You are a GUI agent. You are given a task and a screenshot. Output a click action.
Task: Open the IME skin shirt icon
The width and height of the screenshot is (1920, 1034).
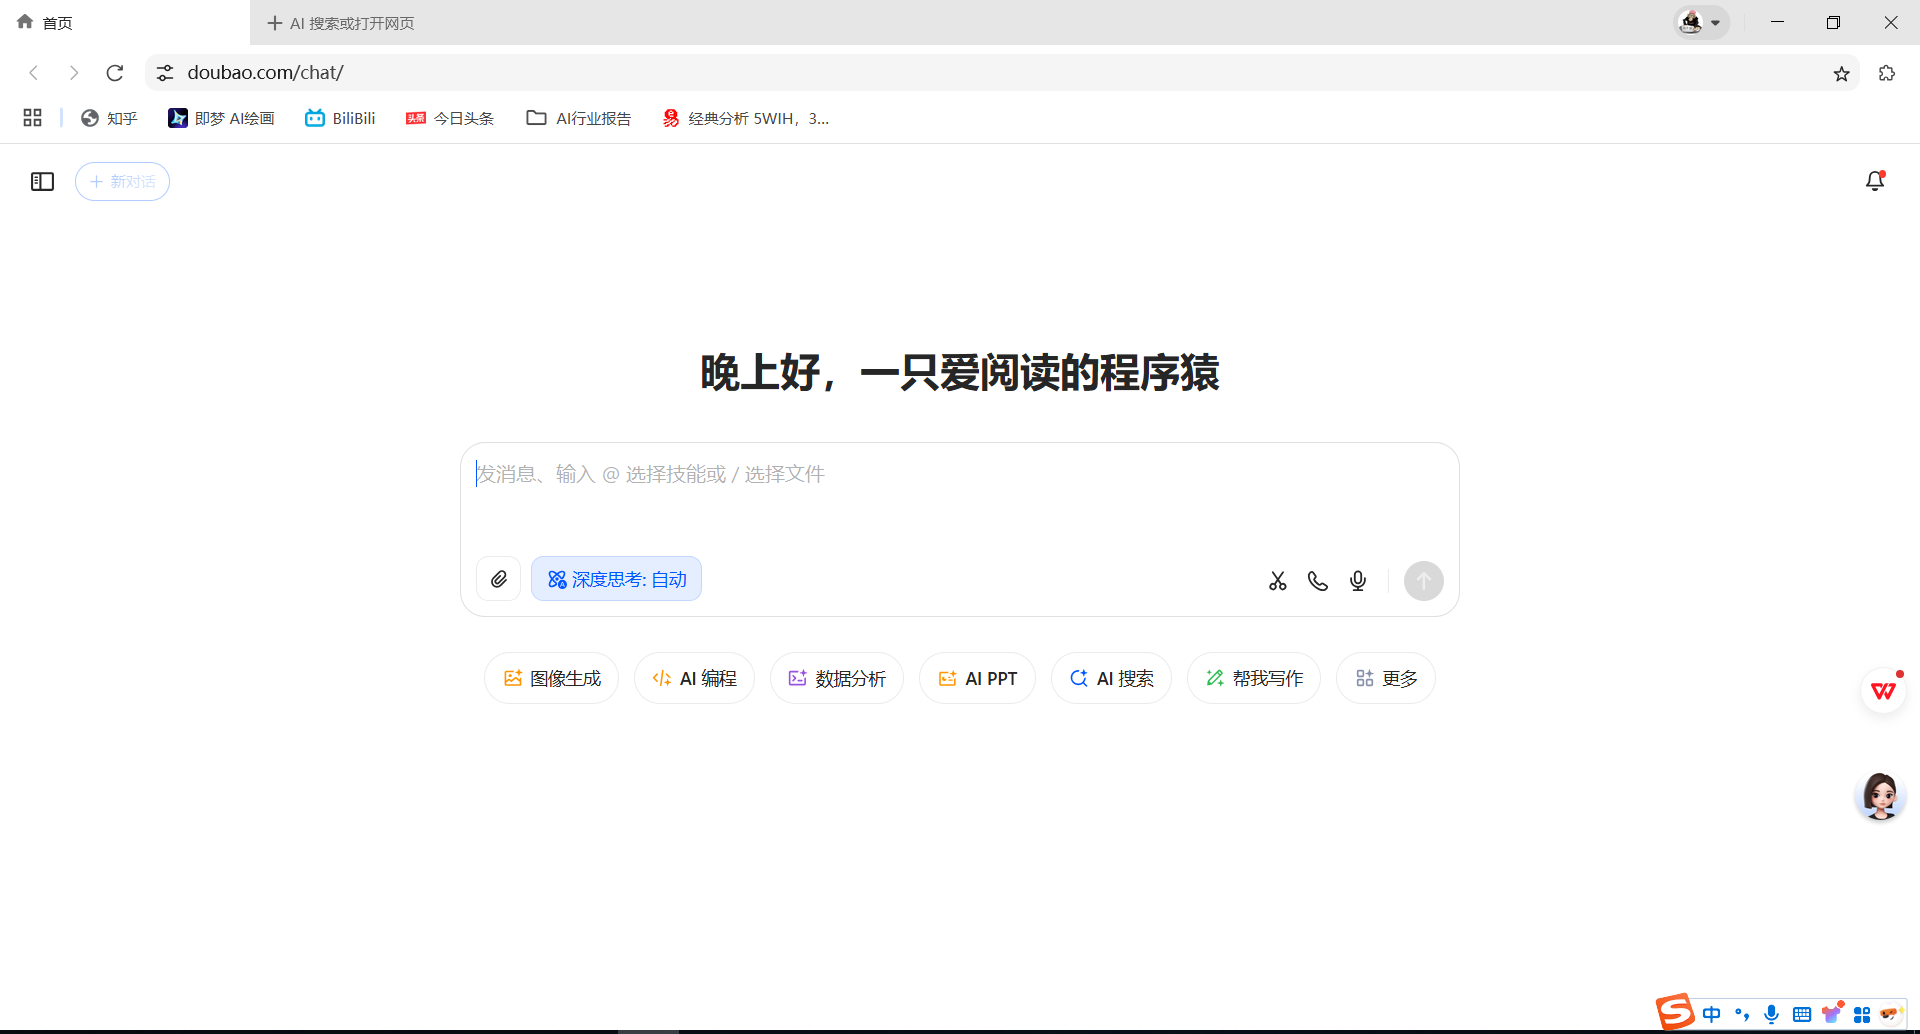[x=1832, y=1014]
